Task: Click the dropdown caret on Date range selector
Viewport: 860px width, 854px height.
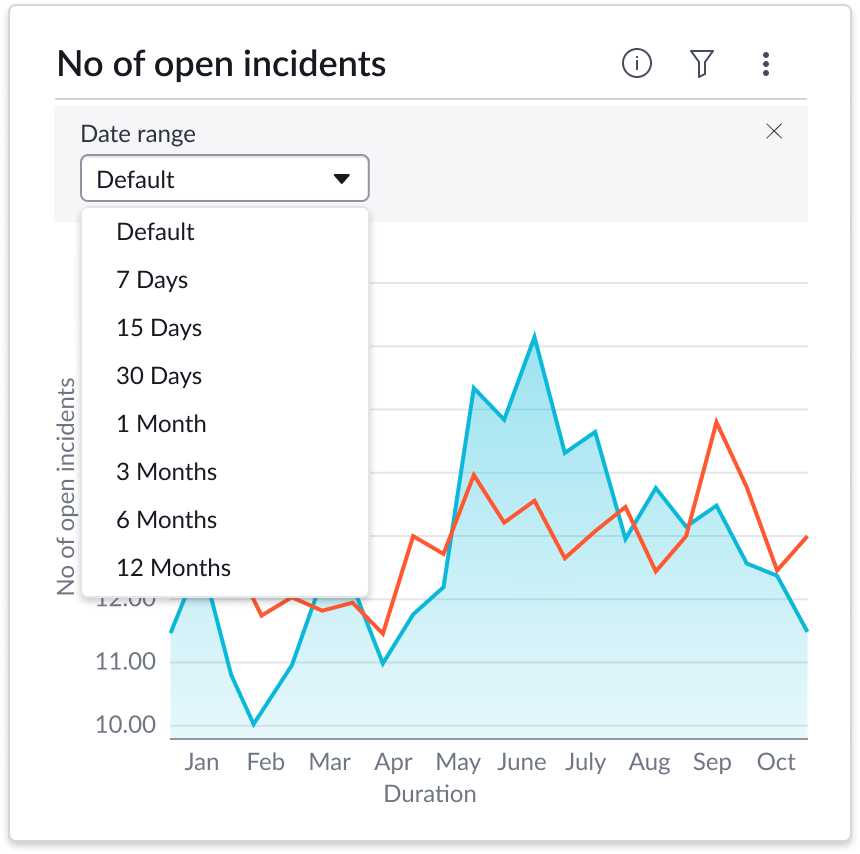Action: [x=343, y=178]
